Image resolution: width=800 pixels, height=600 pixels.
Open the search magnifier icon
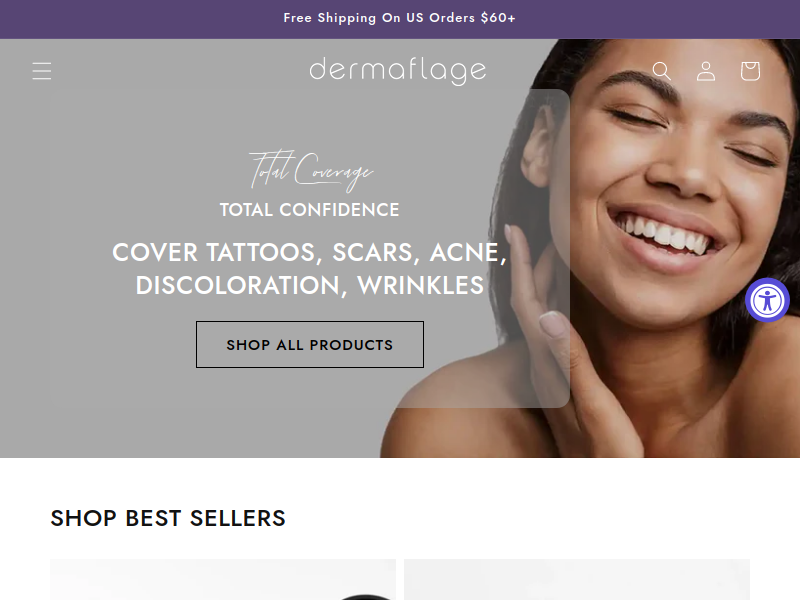[x=661, y=71]
